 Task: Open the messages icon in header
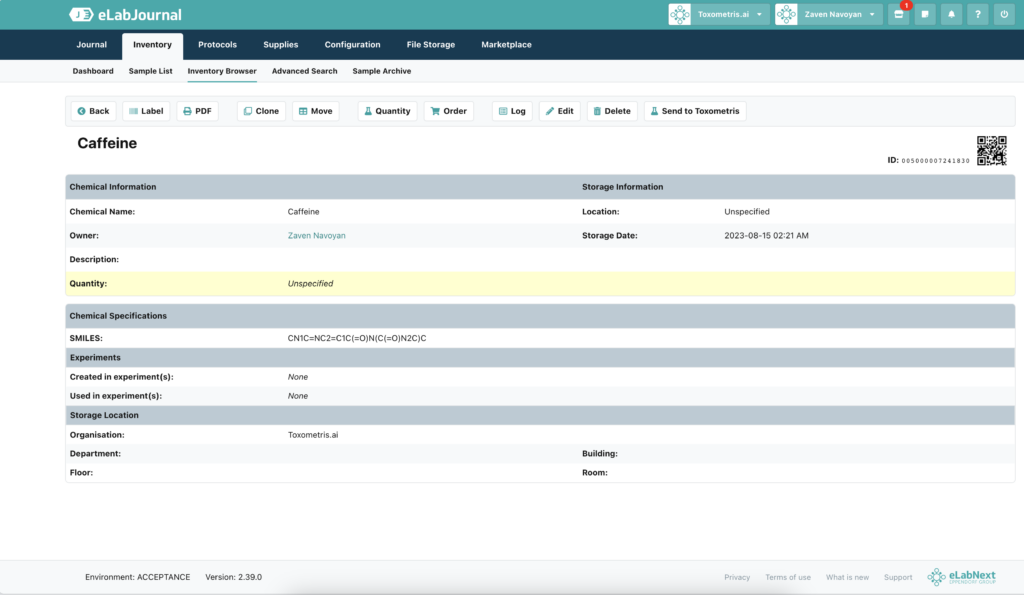(x=925, y=14)
